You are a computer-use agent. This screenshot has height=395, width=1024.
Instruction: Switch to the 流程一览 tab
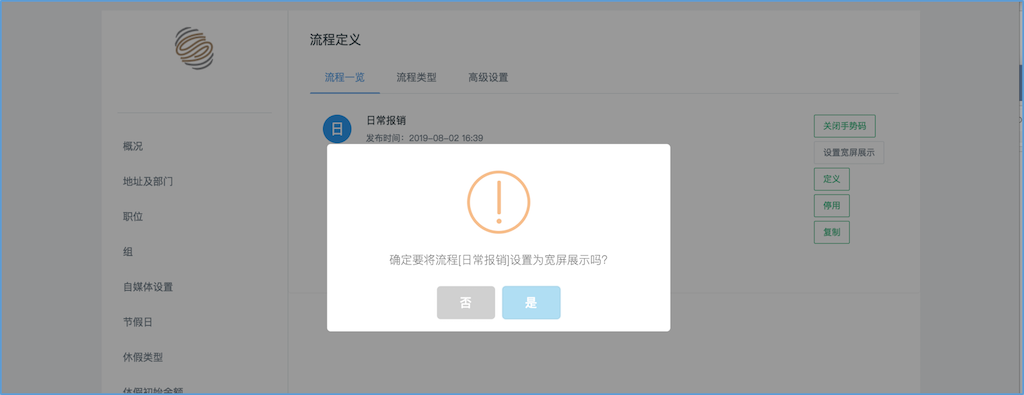pyautogui.click(x=344, y=78)
